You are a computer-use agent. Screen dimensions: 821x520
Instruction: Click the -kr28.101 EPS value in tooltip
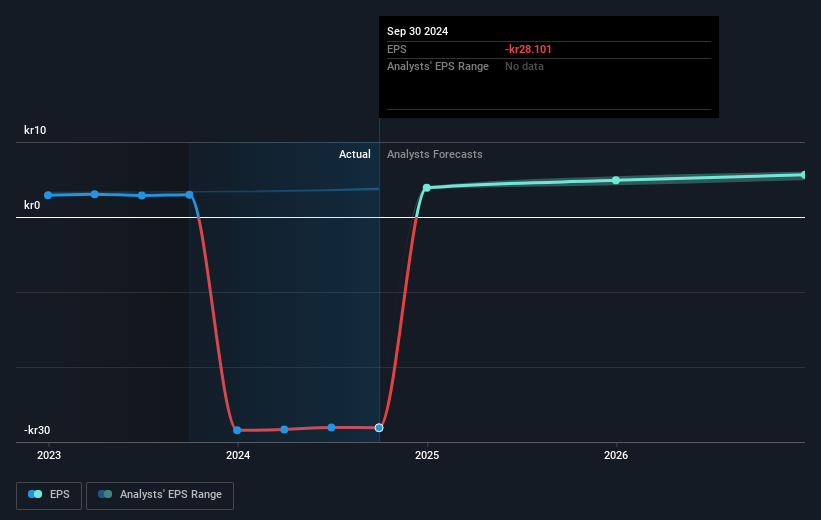point(528,49)
